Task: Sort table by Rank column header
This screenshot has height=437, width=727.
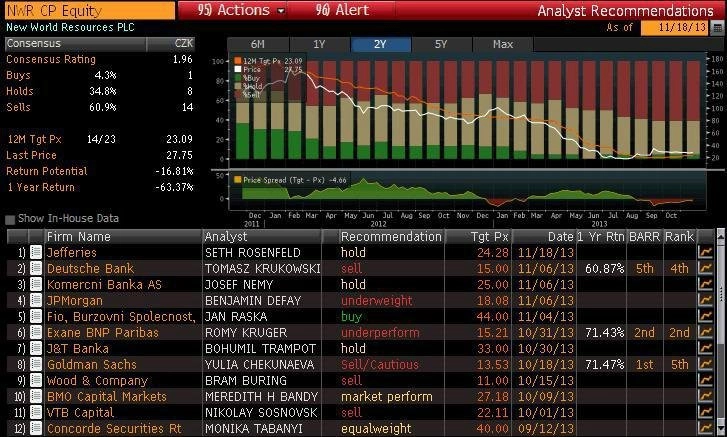Action: 679,237
